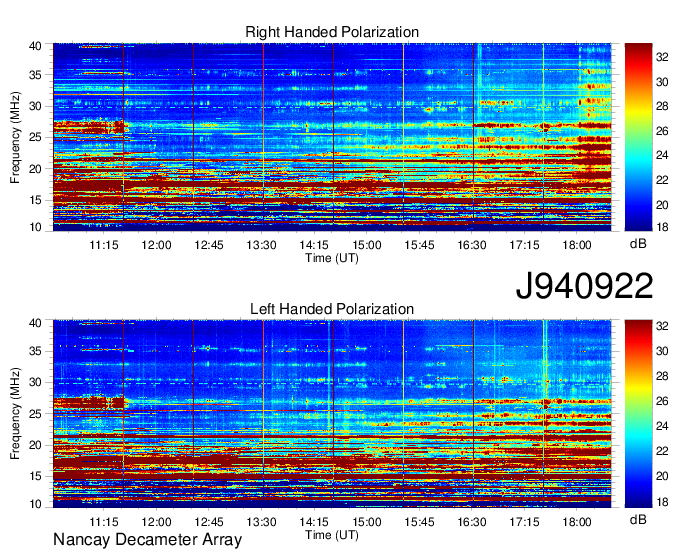This screenshot has height=552, width=680.
Task: Click the 10 MHz tick on Right Handed plot
Action: [35, 227]
